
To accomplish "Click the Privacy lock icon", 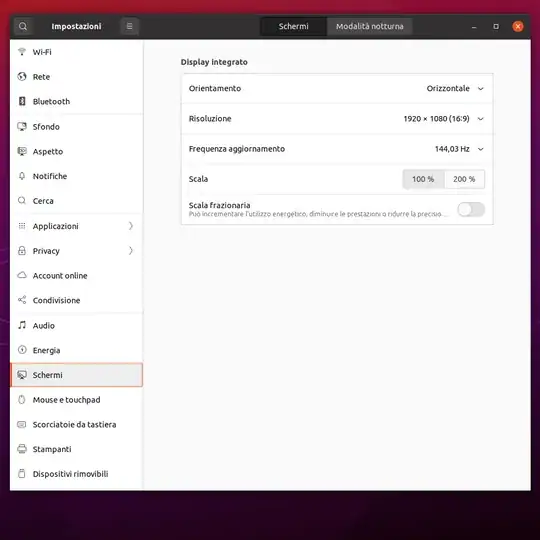I will (x=22, y=251).
